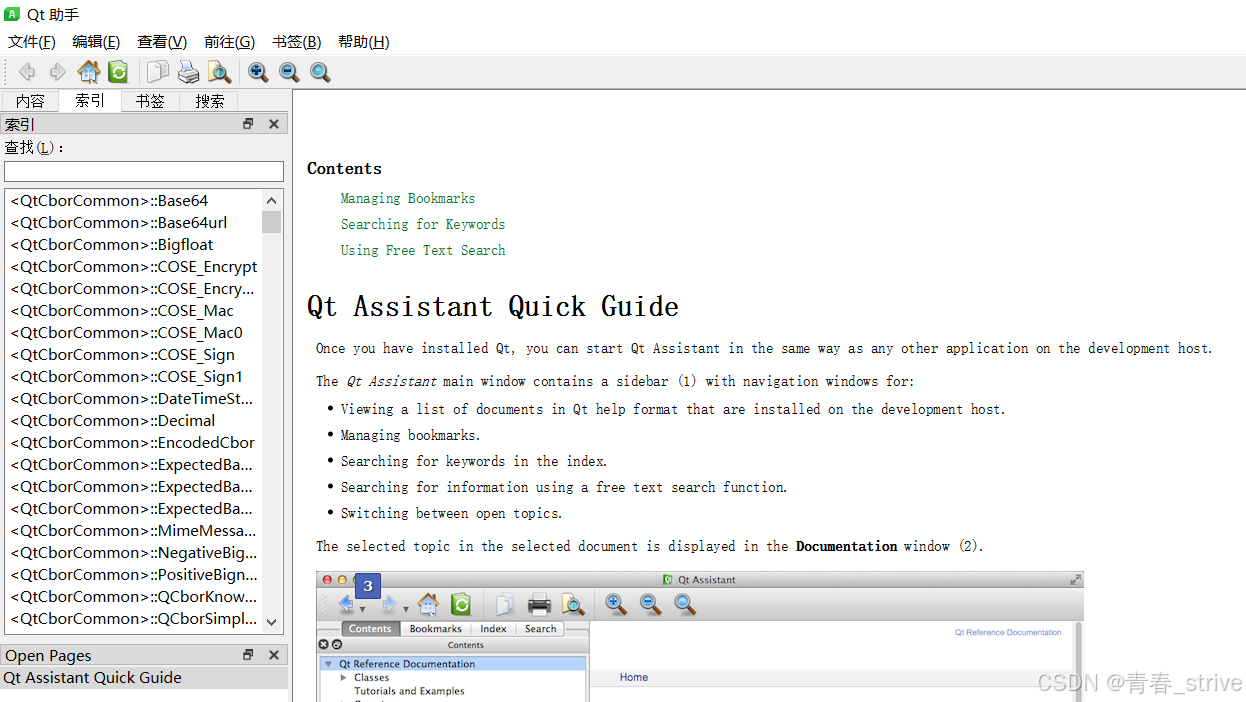This screenshot has height=702, width=1246.
Task: Select <QtCborCommon>::PositiveBign... index entry
Action: point(133,574)
